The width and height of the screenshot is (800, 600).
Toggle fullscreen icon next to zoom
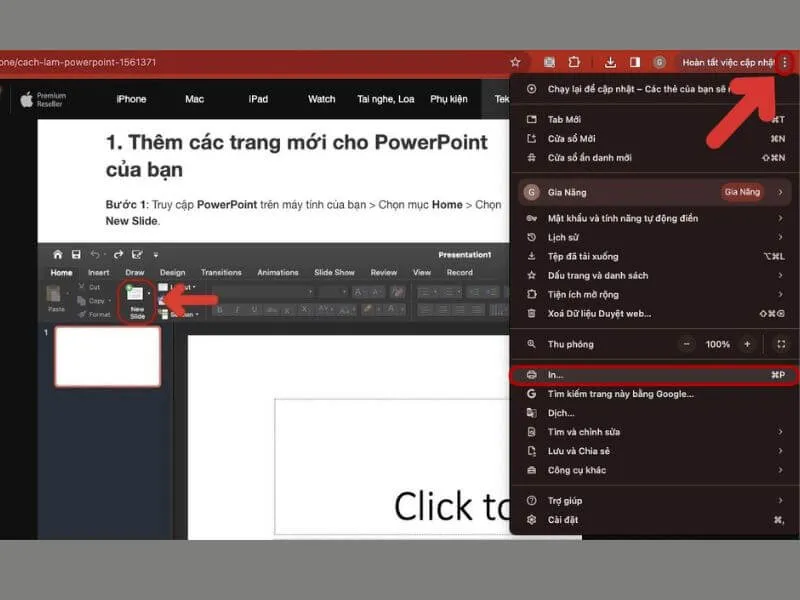(x=781, y=344)
